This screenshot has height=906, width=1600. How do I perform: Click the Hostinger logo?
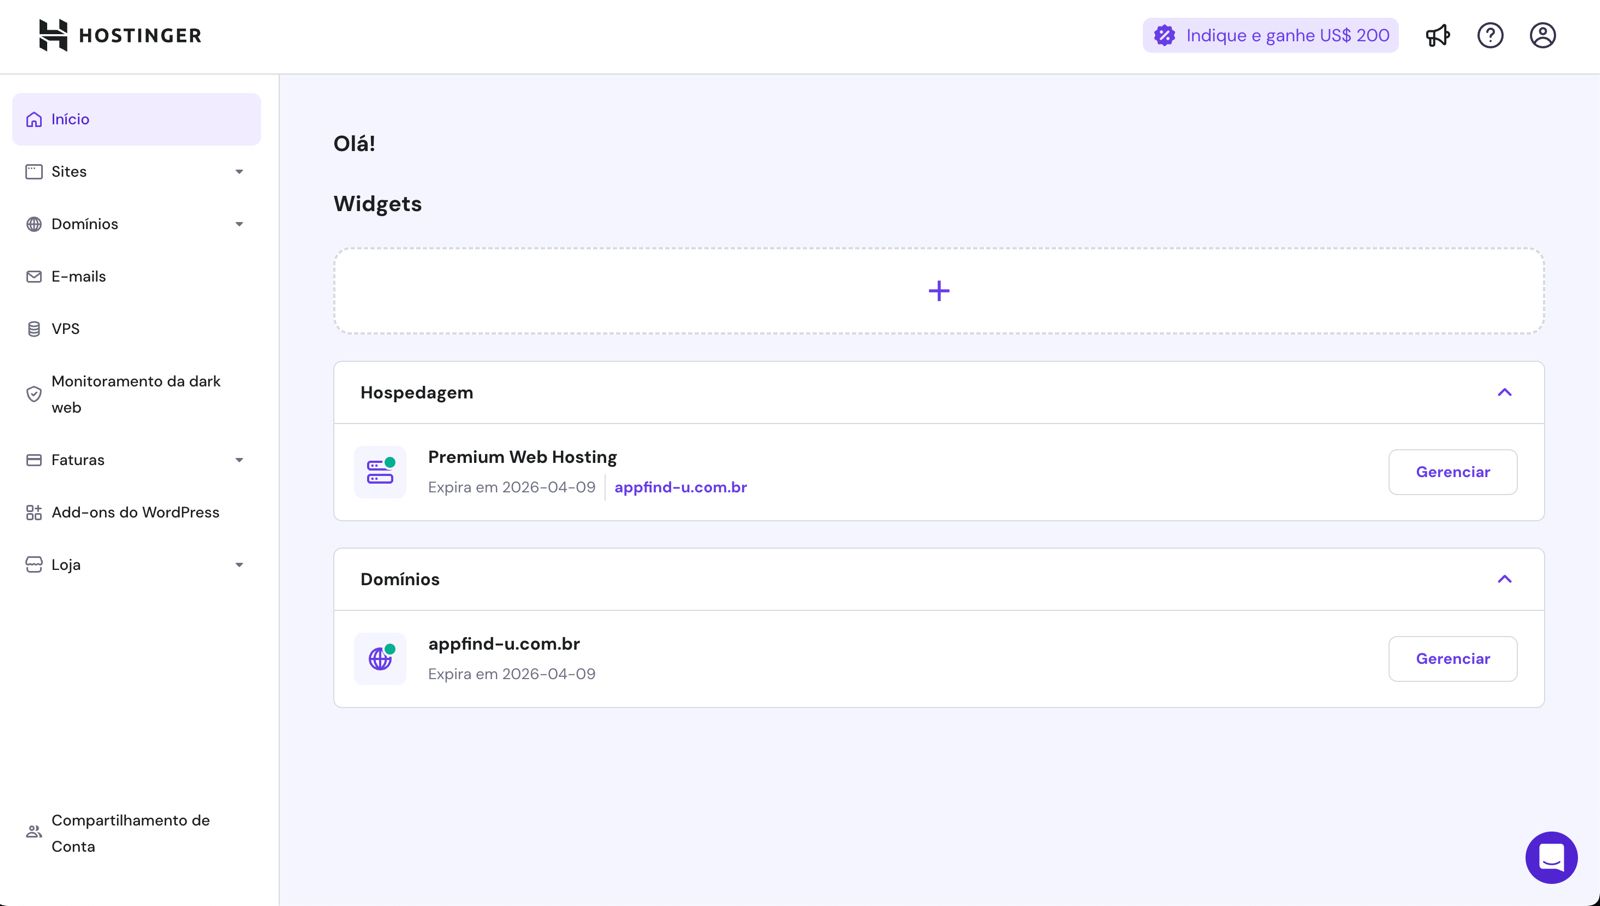(x=120, y=36)
